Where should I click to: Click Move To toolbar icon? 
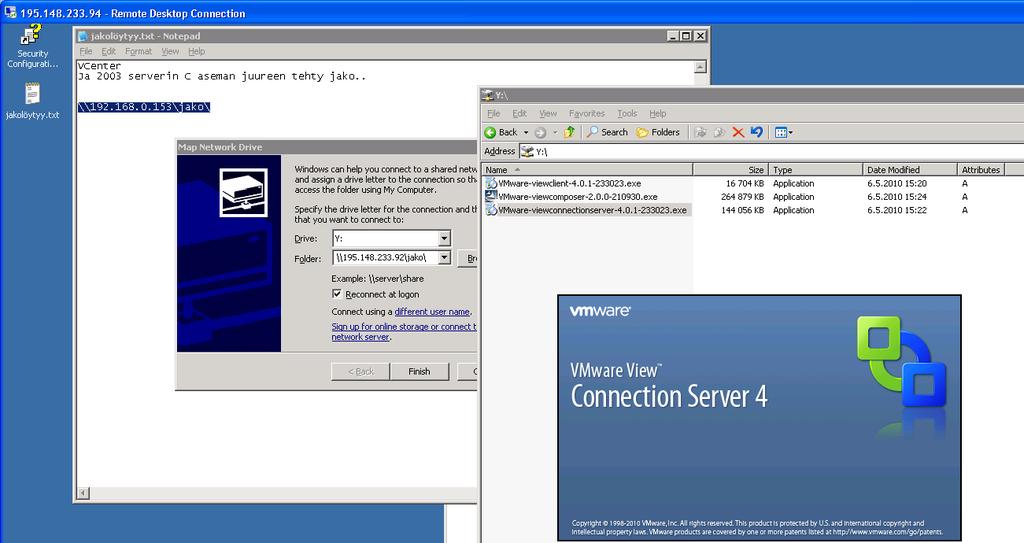coord(701,132)
